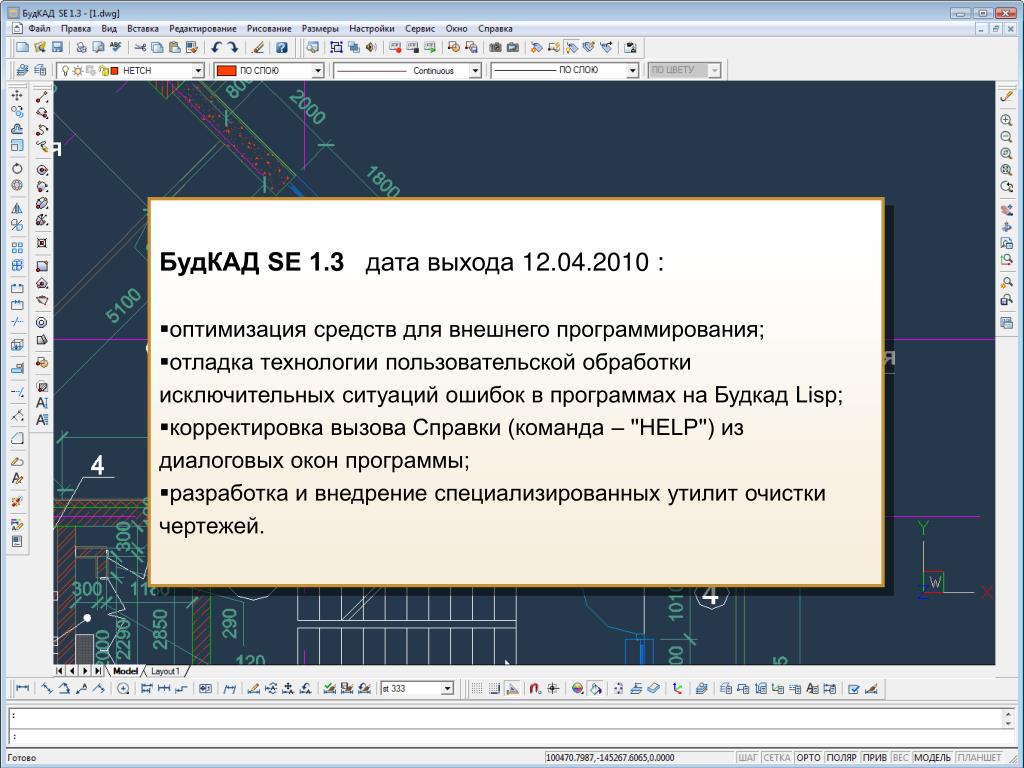
Task: Click the orange-red ПО СЛОЮ color swatch
Action: point(226,70)
